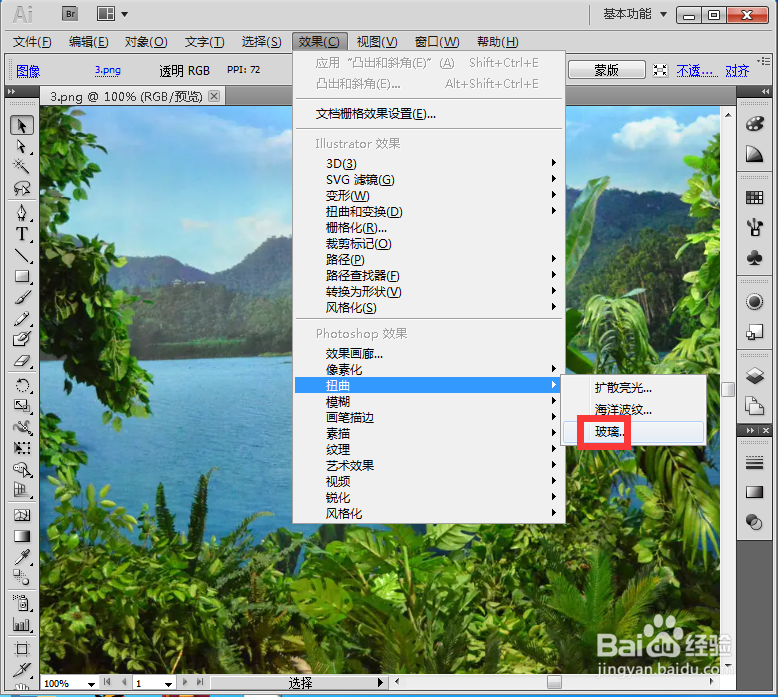This screenshot has width=778, height=697.
Task: Click the 3.png linked file name
Action: (x=108, y=70)
